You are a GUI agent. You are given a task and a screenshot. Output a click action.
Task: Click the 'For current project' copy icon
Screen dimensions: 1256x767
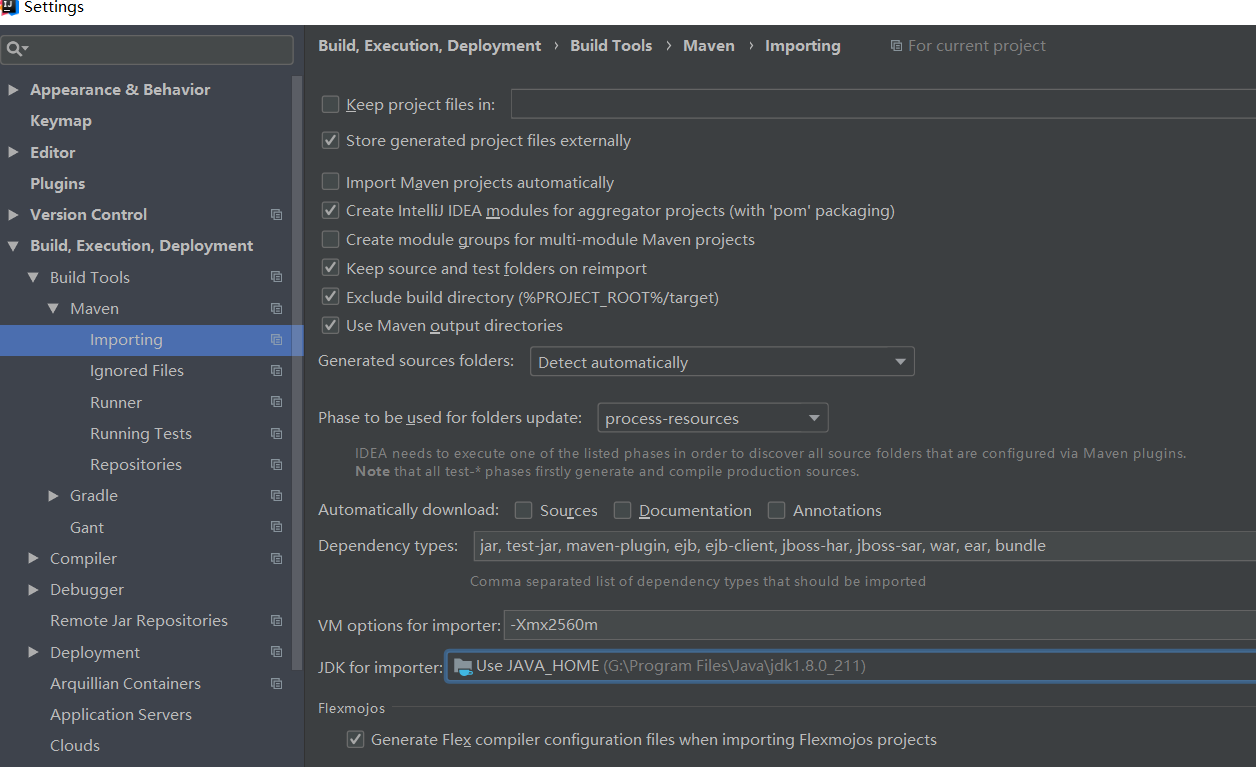(x=896, y=46)
